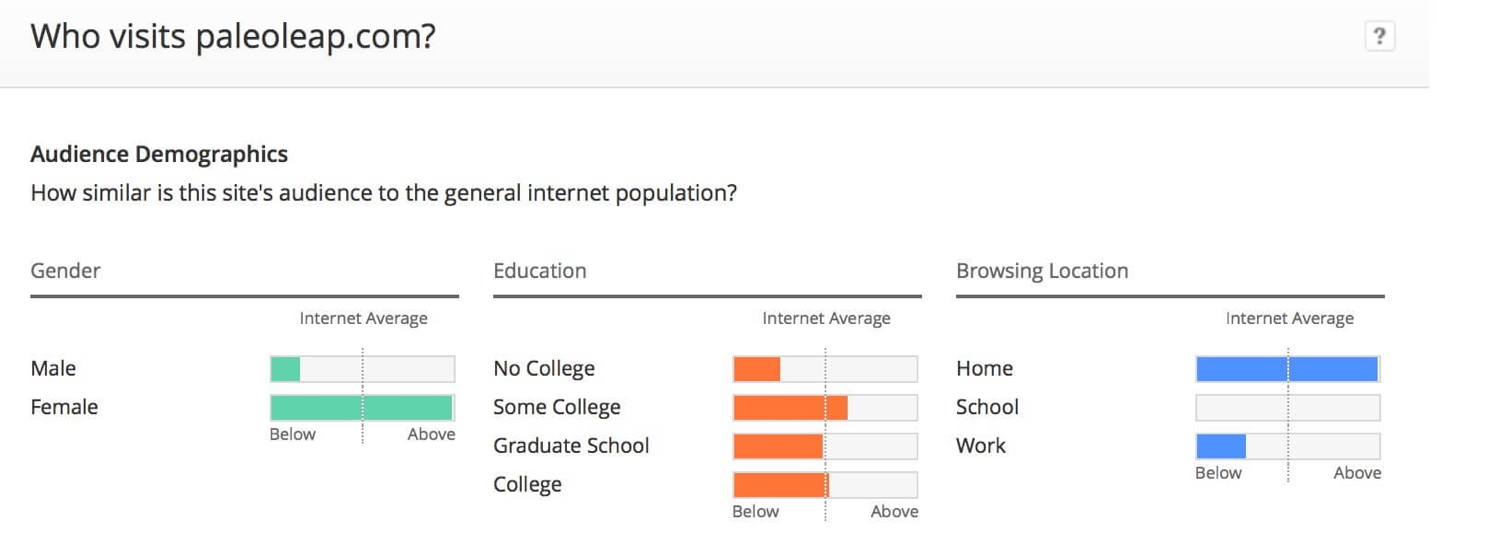
Task: Click the Some College label
Action: tap(557, 407)
